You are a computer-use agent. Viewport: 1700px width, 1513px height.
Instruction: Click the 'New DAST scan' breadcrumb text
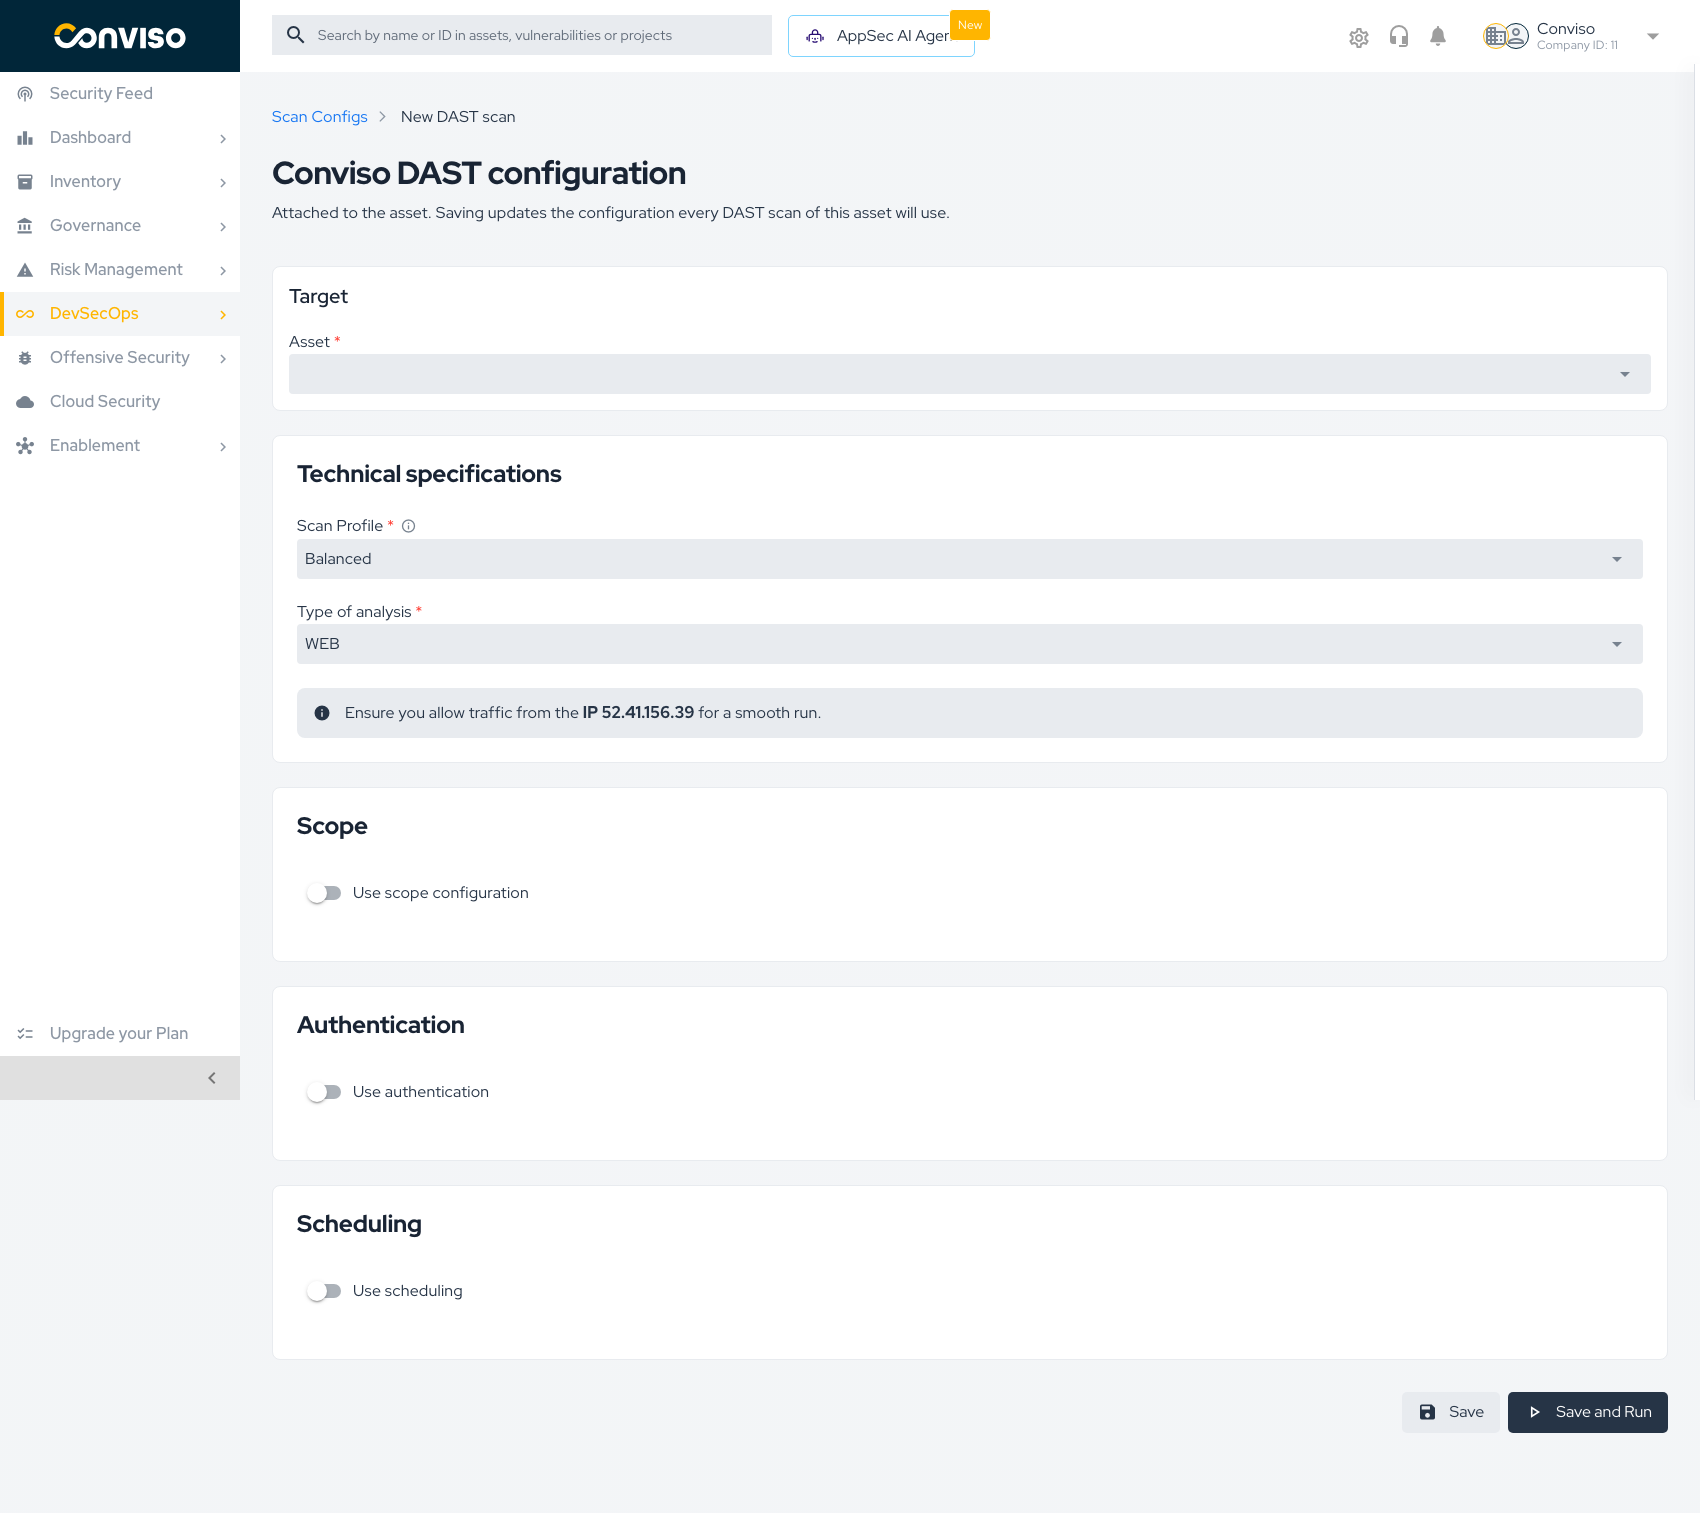(x=458, y=117)
